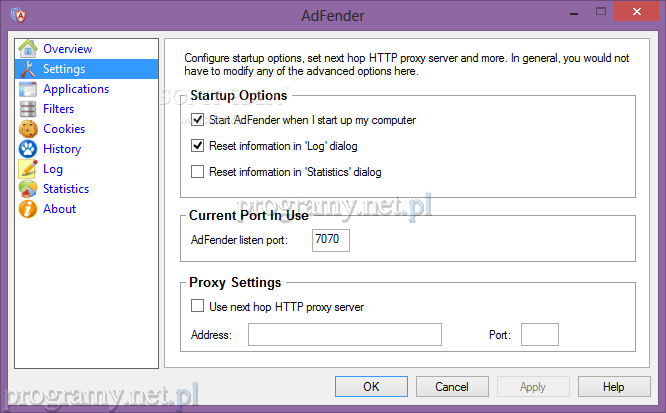
Task: Click the Applications window icon in sidebar
Action: [27, 89]
